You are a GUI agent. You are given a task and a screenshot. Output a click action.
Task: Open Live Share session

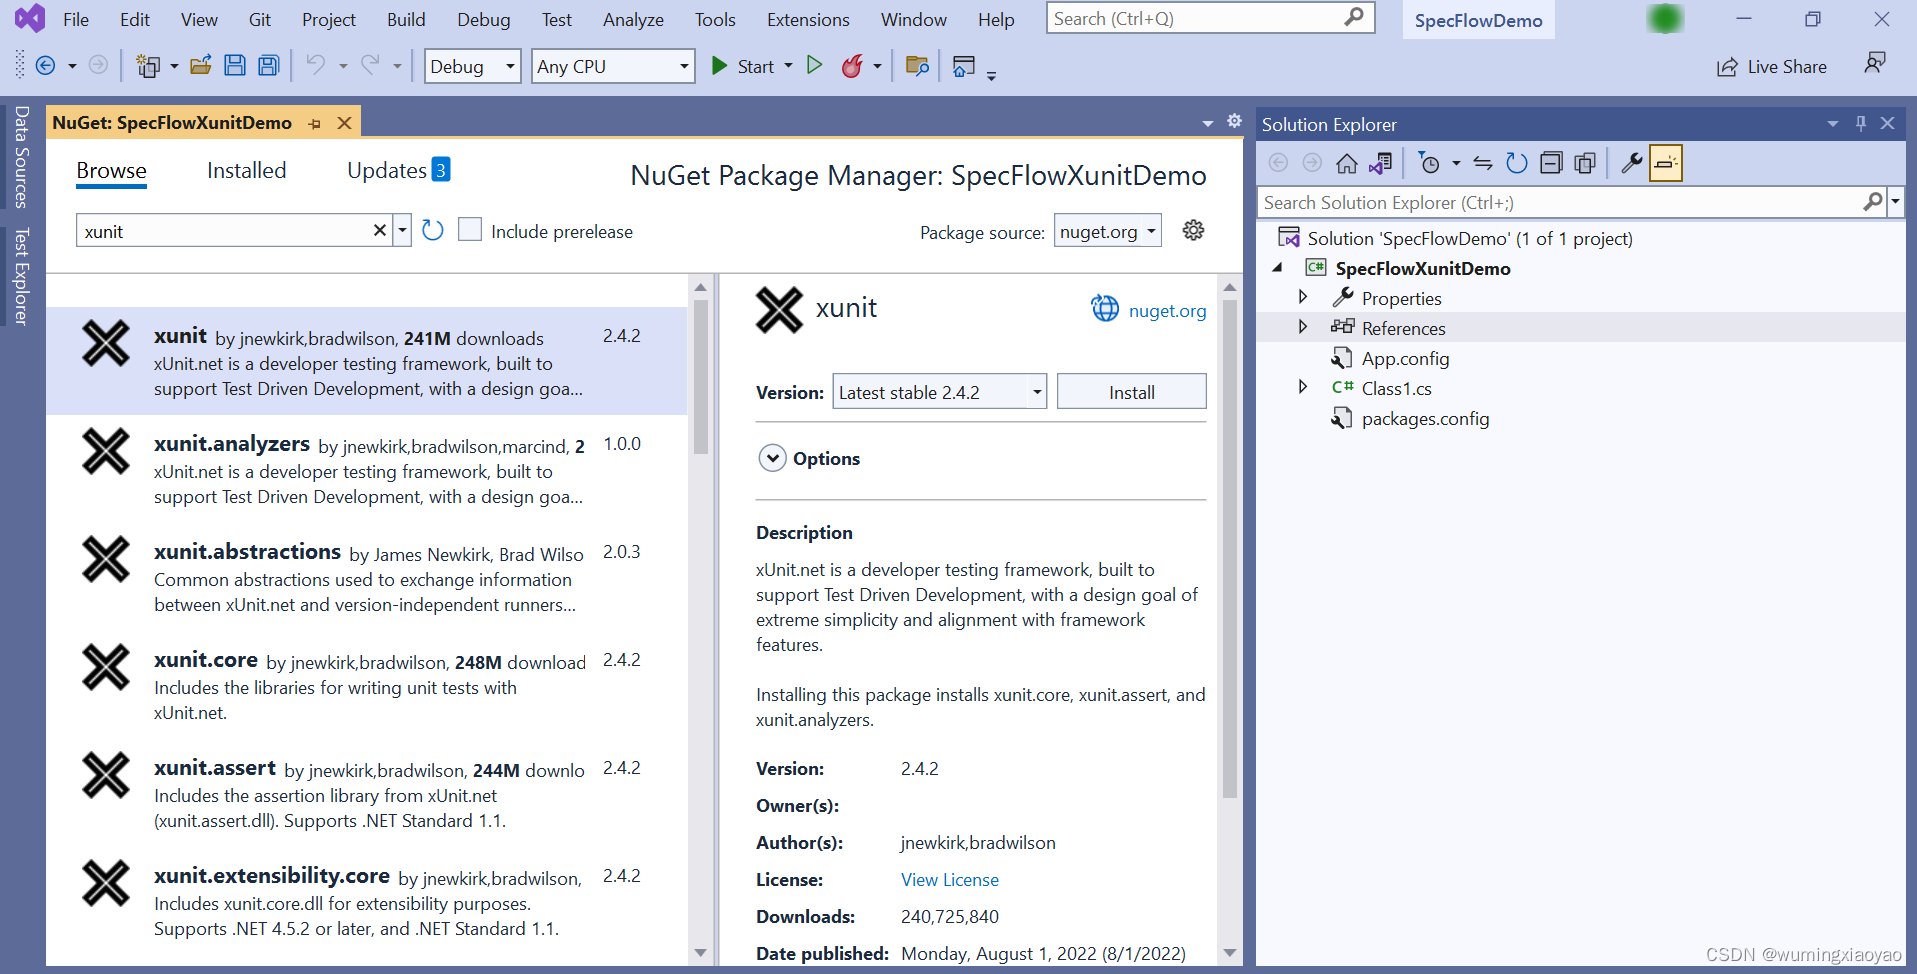pos(1772,67)
